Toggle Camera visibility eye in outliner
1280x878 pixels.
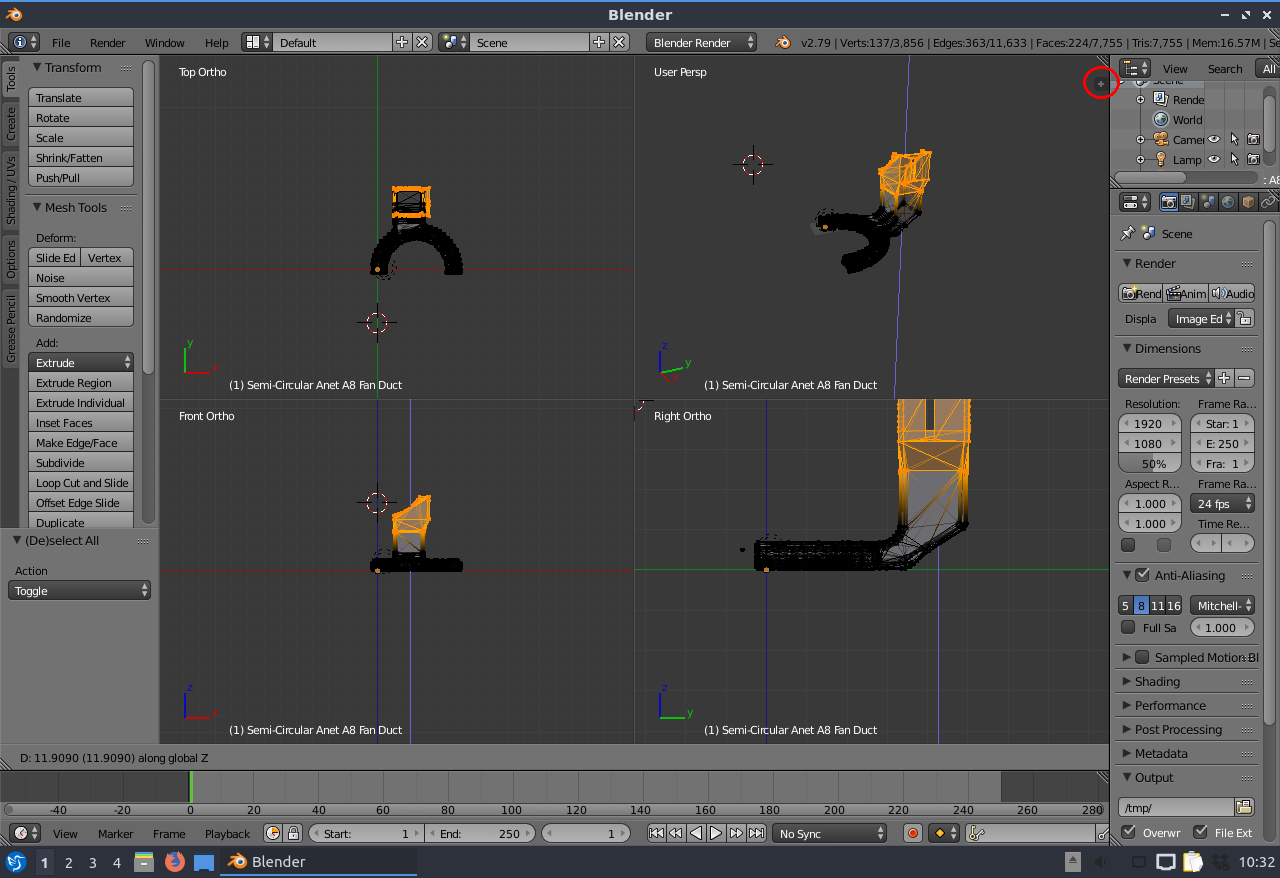point(1214,140)
